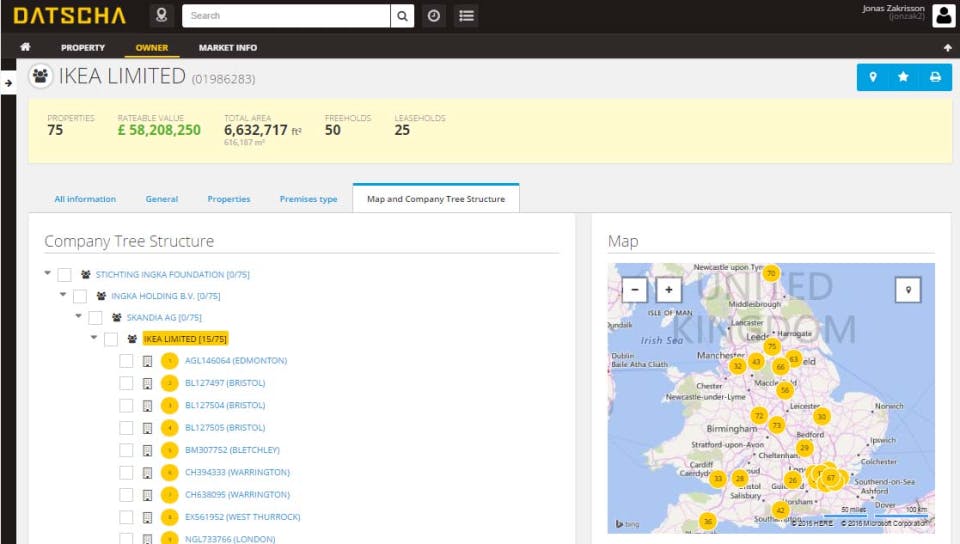This screenshot has width=960, height=544.
Task: Zoom in on the map
Action: tap(668, 290)
